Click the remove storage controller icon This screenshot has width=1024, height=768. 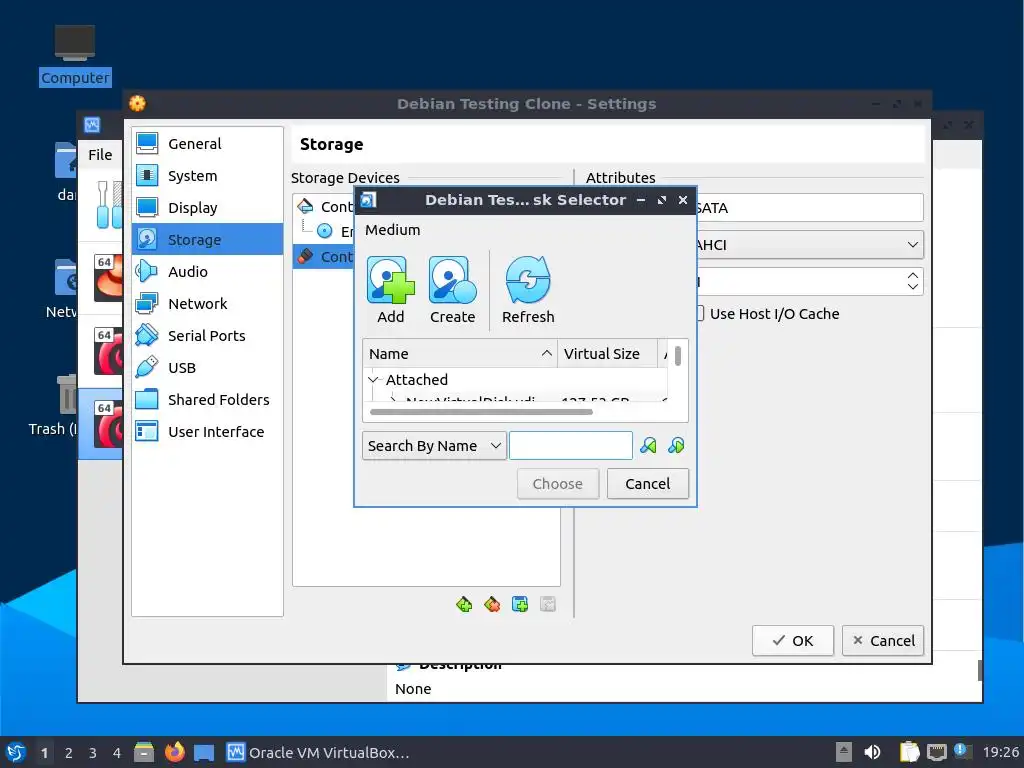coord(492,605)
